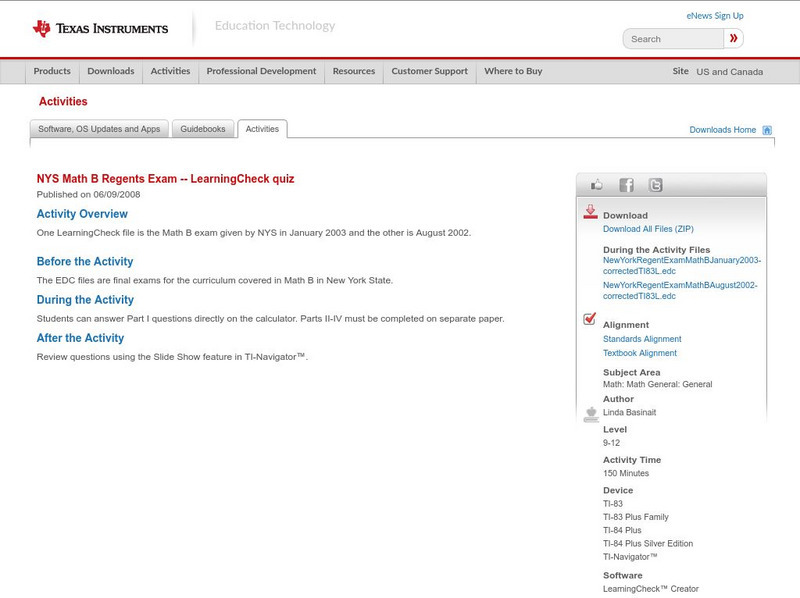Open the Professional Development menu
The image size is (800, 598).
pyautogui.click(x=261, y=71)
